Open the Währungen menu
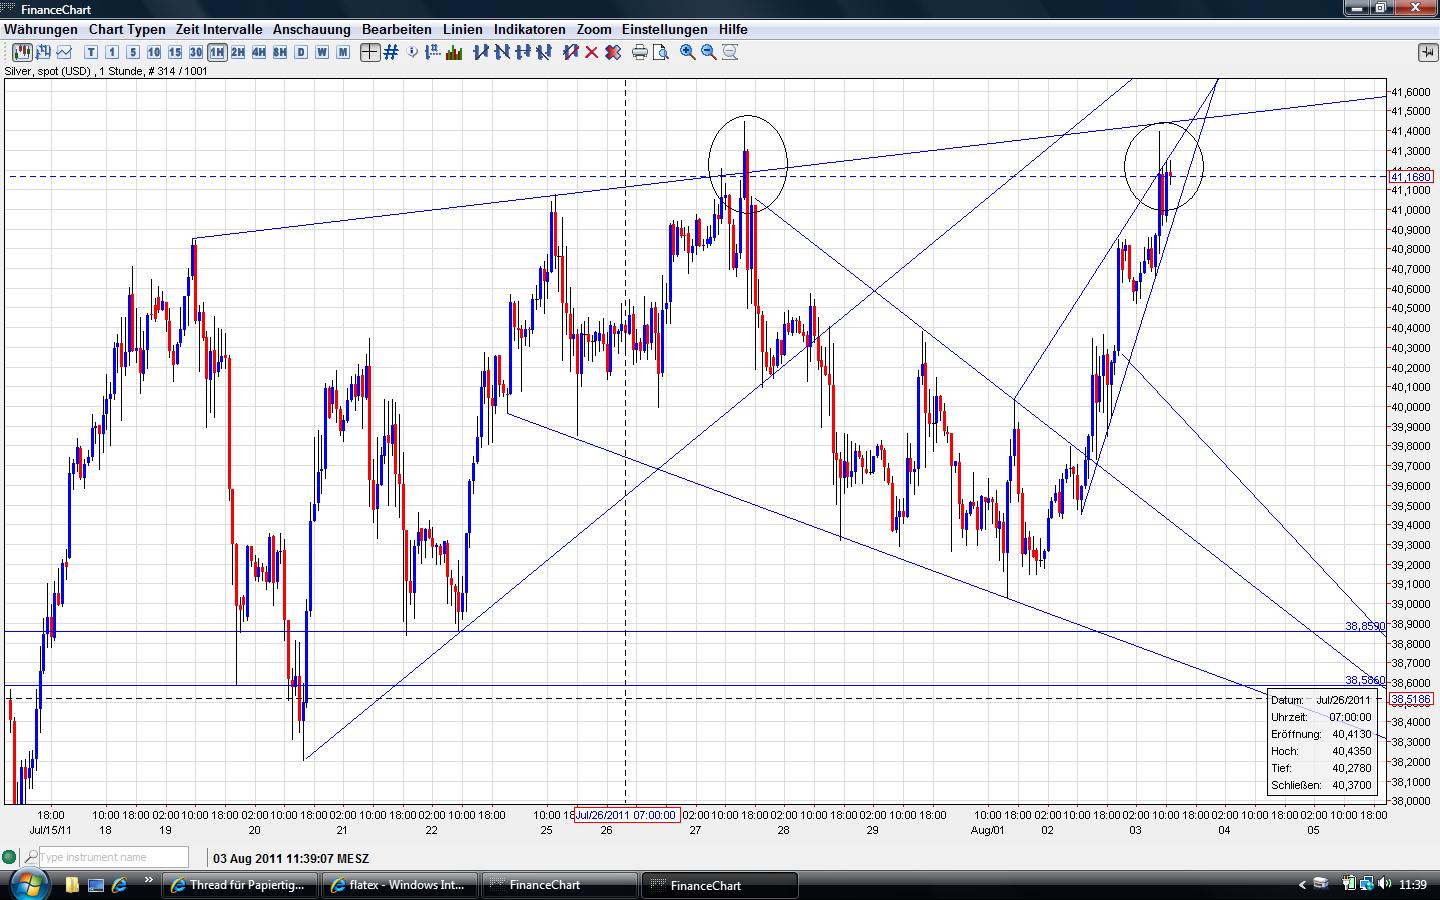1440x900 pixels. [x=41, y=30]
